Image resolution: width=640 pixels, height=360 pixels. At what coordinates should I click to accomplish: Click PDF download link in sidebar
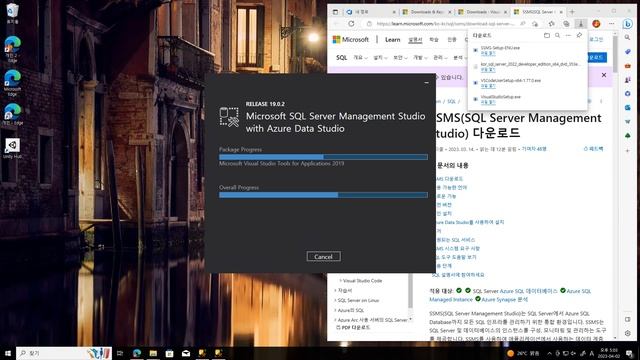(353, 328)
